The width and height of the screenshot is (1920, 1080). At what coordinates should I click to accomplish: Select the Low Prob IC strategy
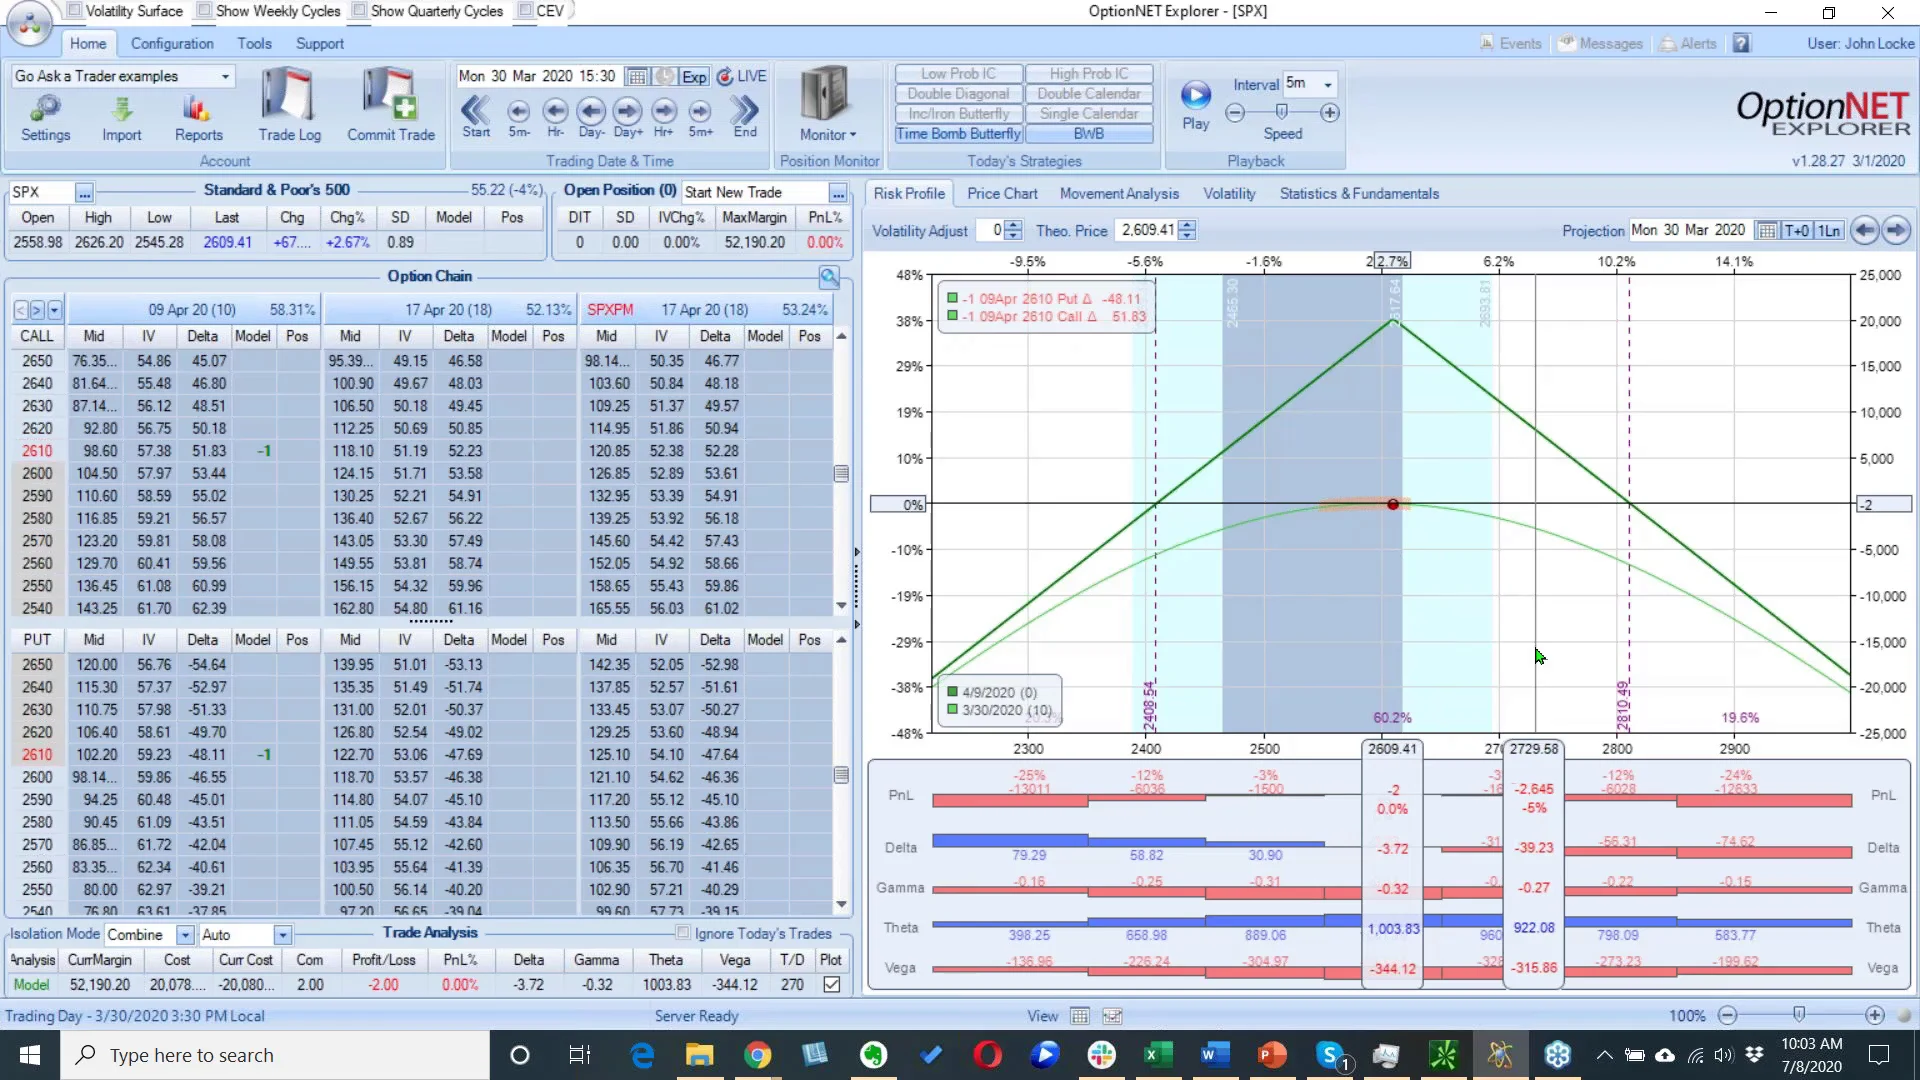958,74
